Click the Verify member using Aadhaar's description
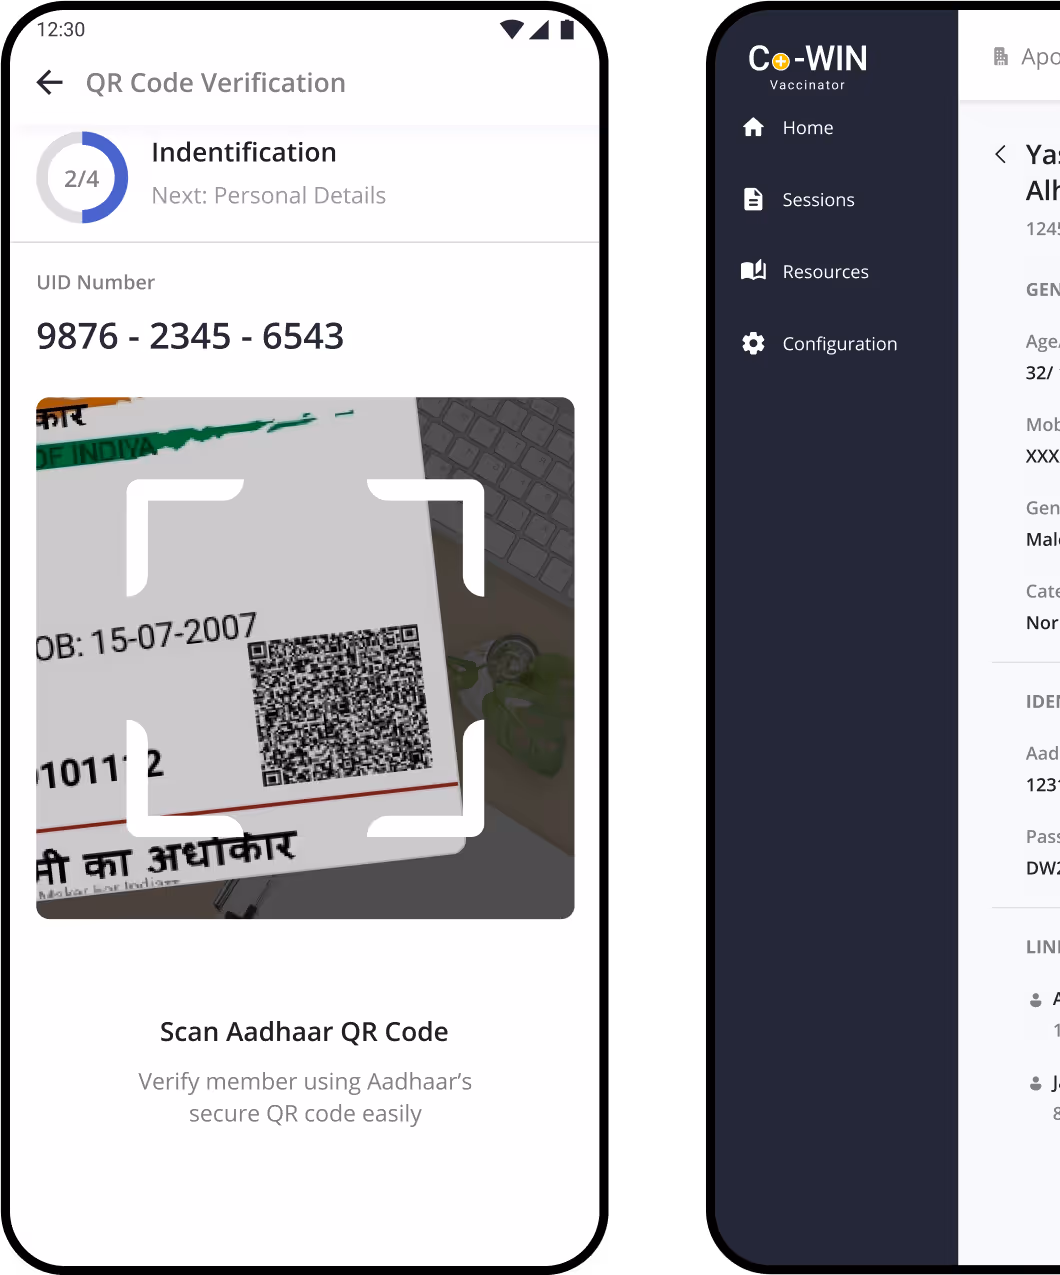This screenshot has width=1060, height=1275. click(305, 1097)
